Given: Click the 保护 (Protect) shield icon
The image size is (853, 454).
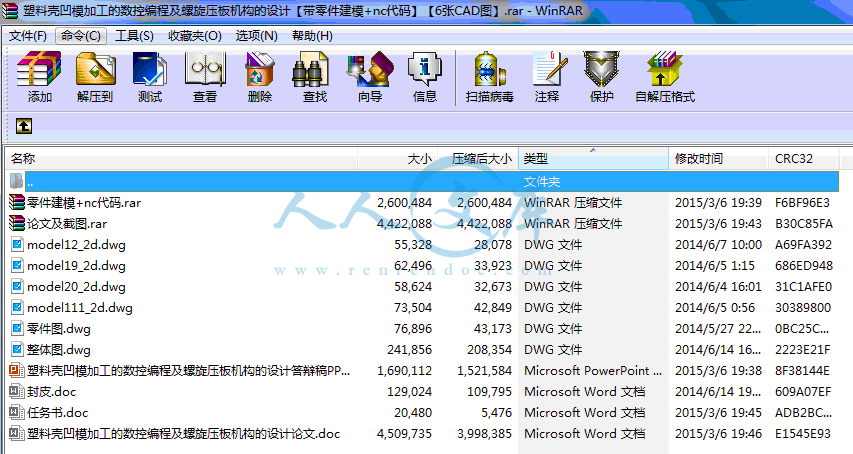Looking at the screenshot, I should [601, 69].
